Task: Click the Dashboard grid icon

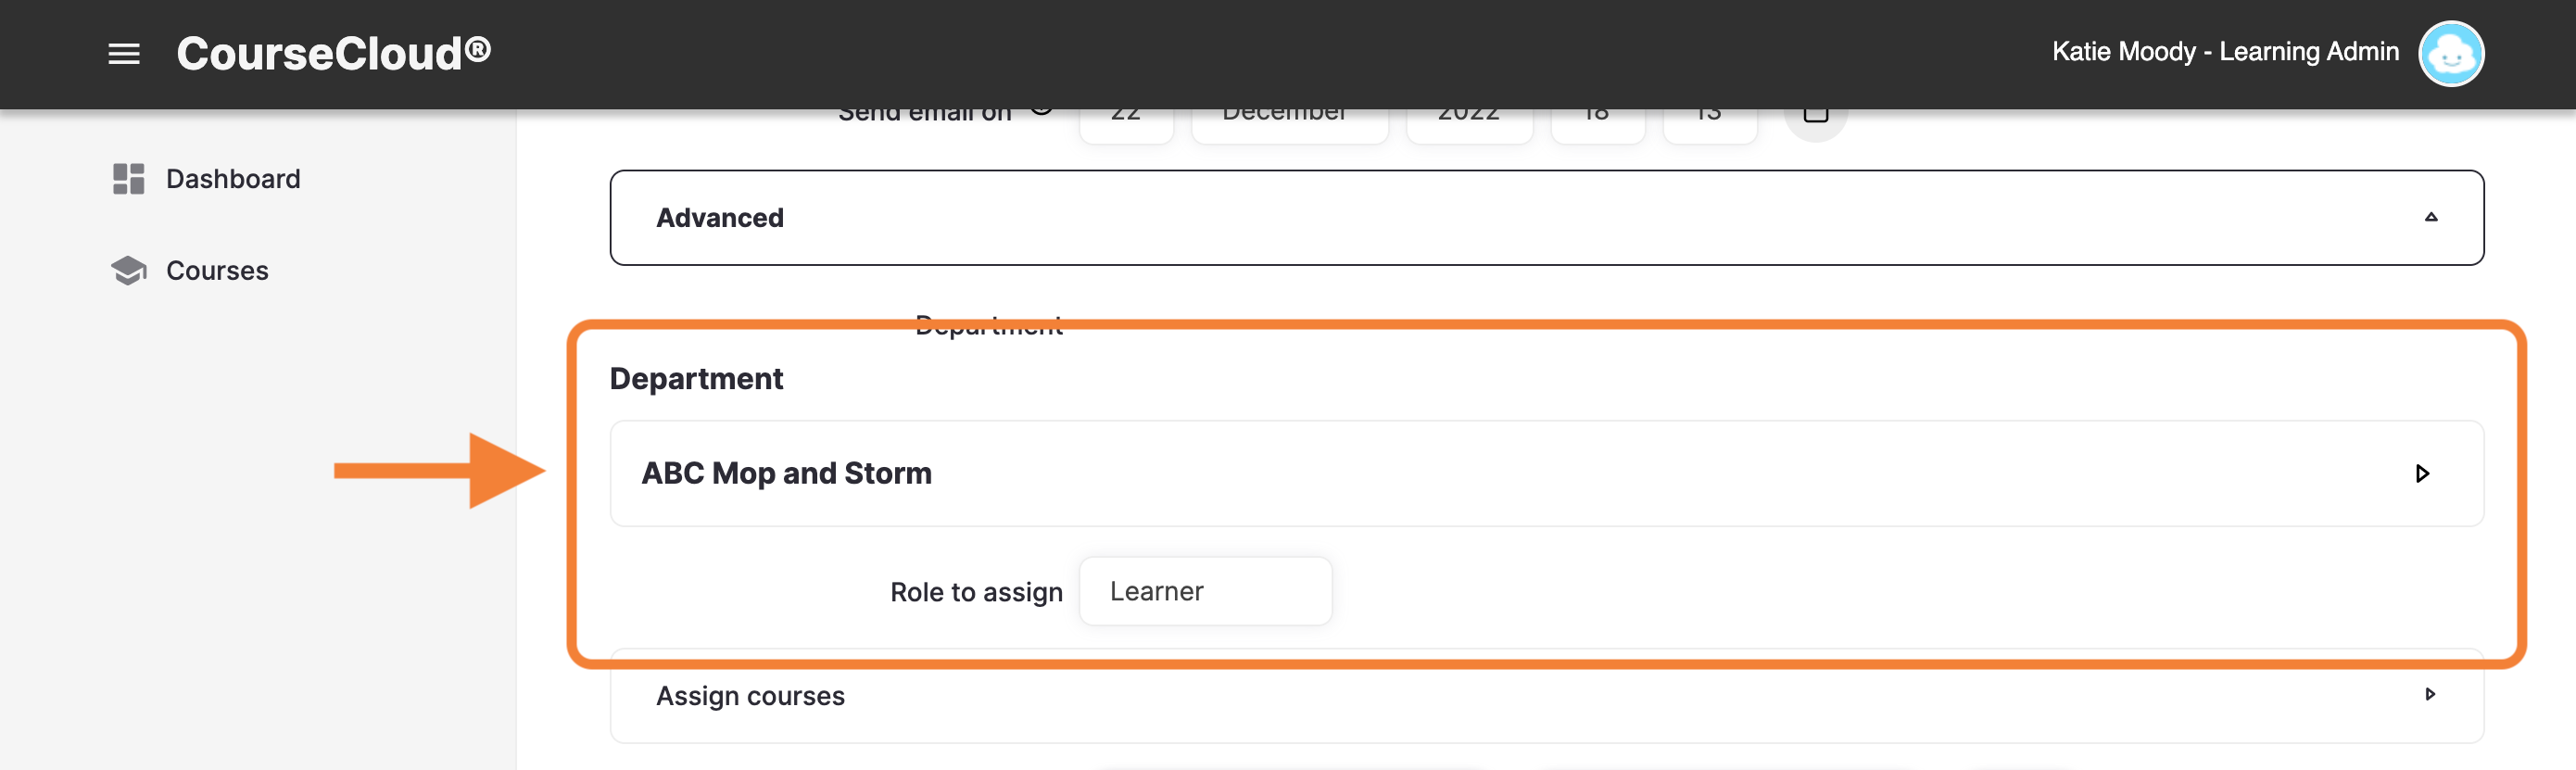Action: 129,179
